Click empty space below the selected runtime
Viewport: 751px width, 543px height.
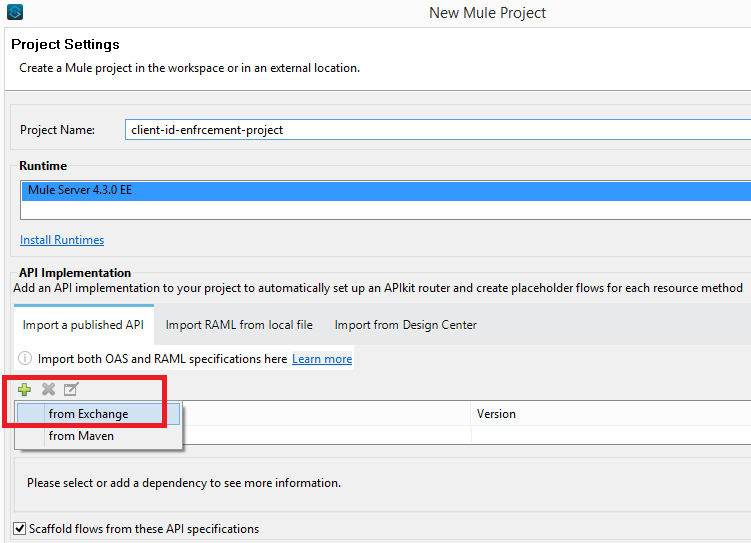click(x=385, y=209)
